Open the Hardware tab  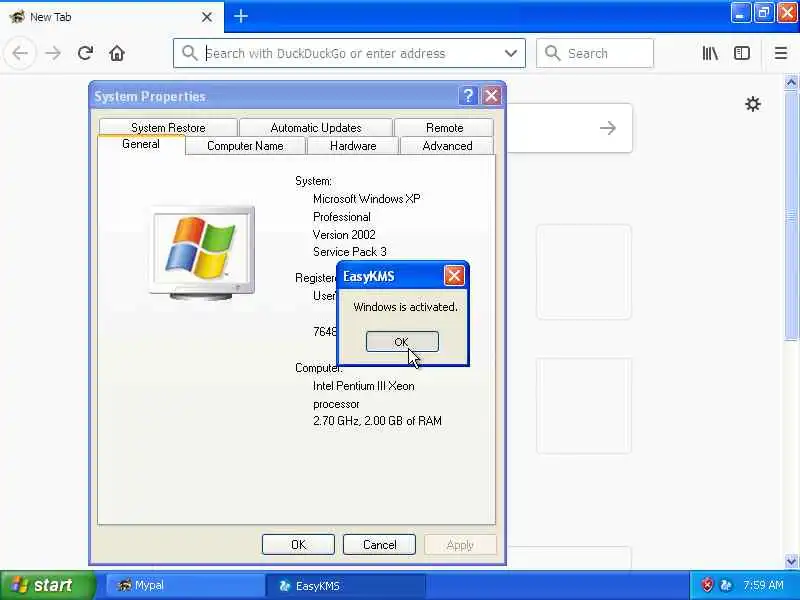point(353,146)
